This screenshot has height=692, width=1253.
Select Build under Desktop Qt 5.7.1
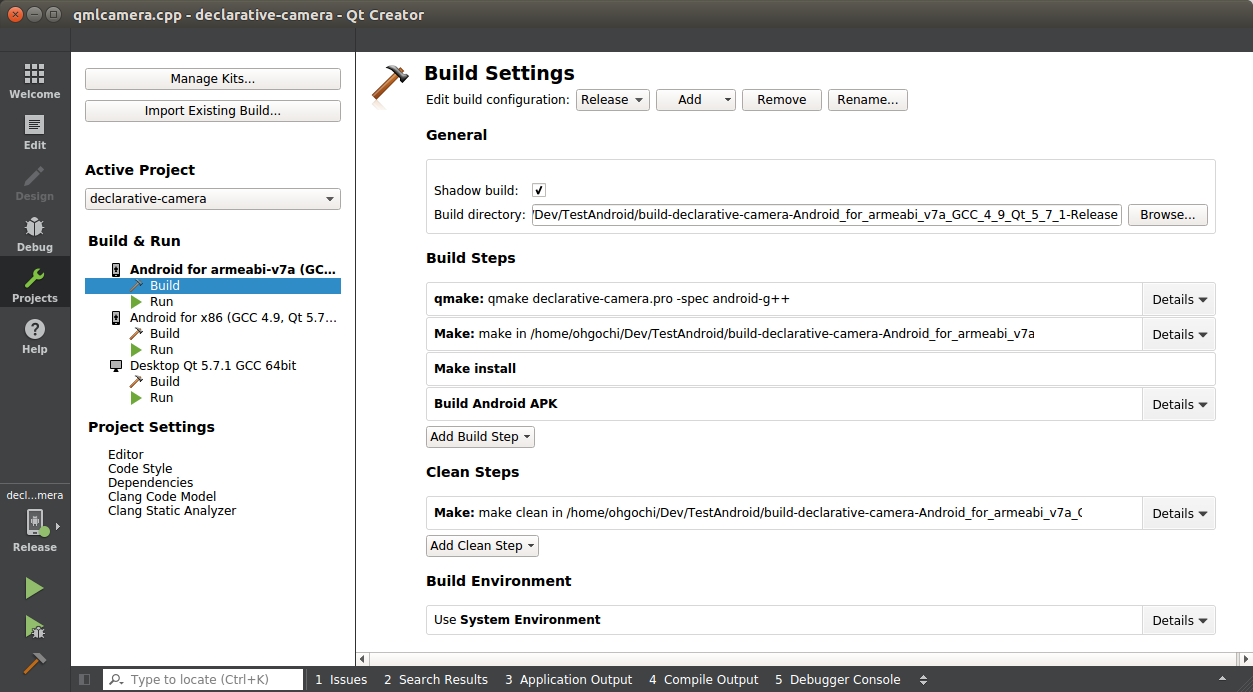pyautogui.click(x=164, y=382)
